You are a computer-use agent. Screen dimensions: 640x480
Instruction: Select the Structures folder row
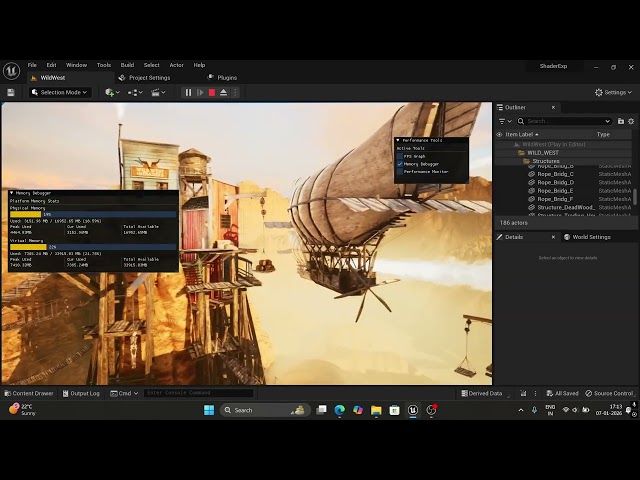pos(564,161)
